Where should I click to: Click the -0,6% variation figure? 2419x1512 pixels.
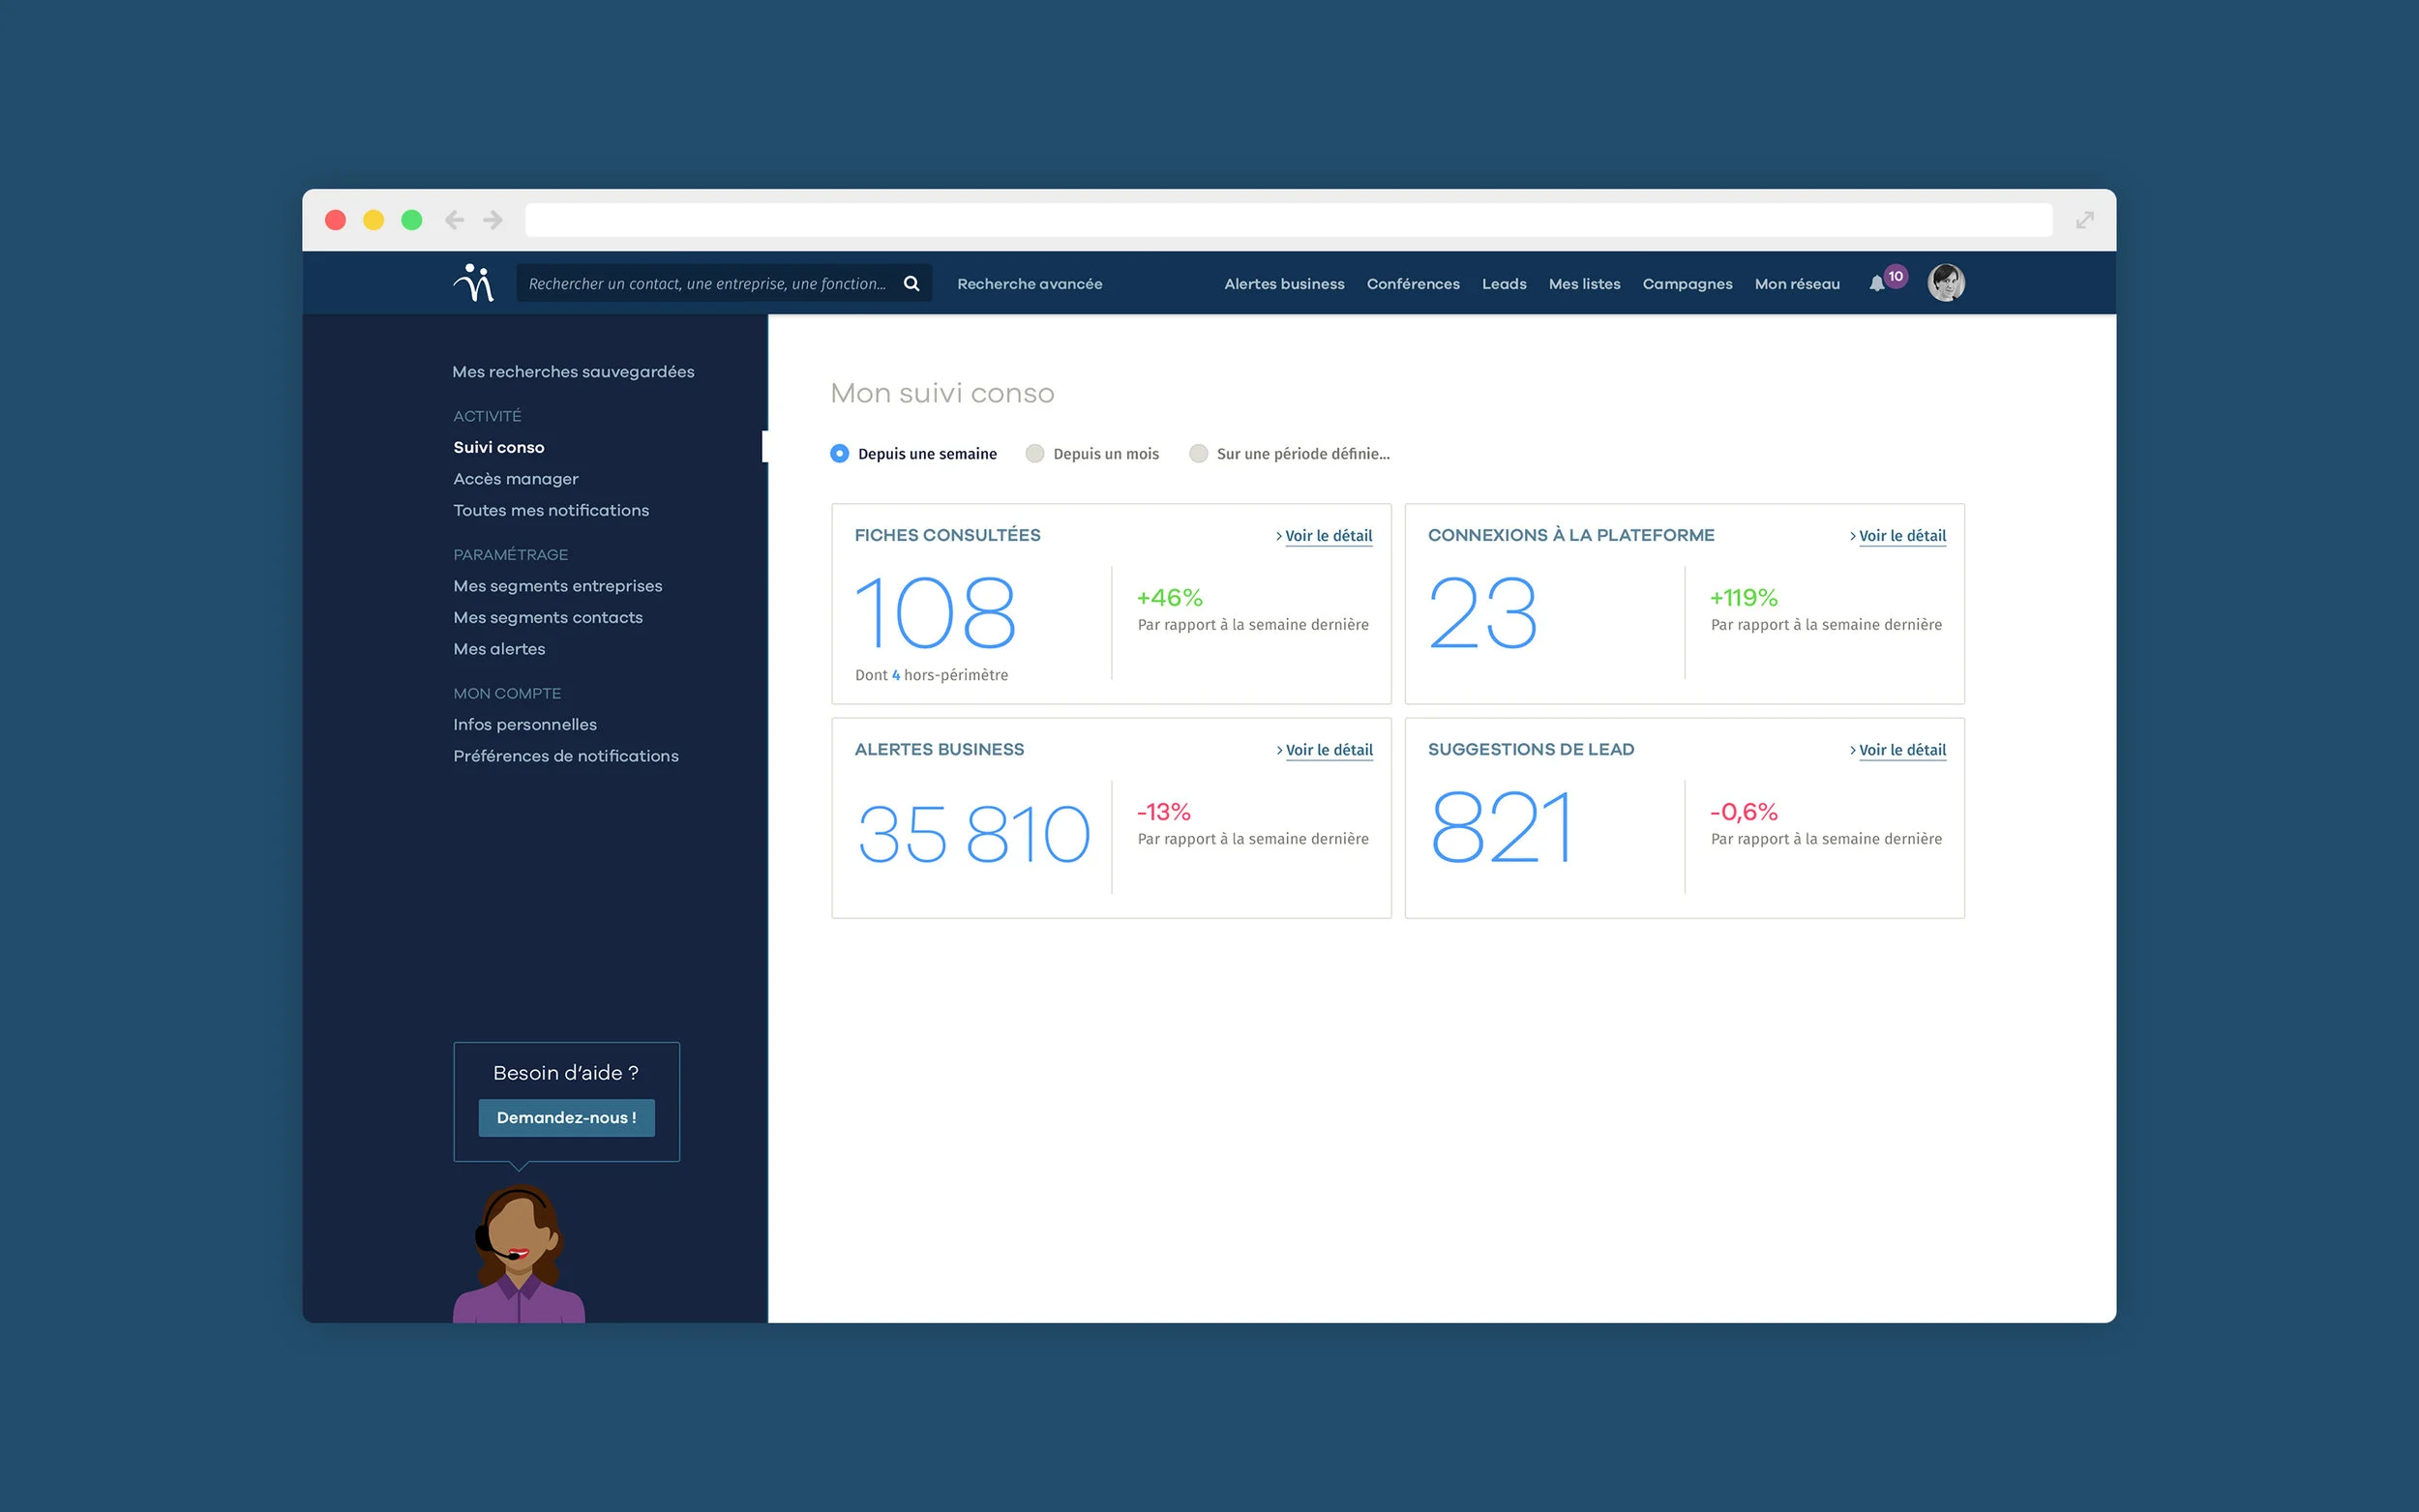pos(1743,812)
